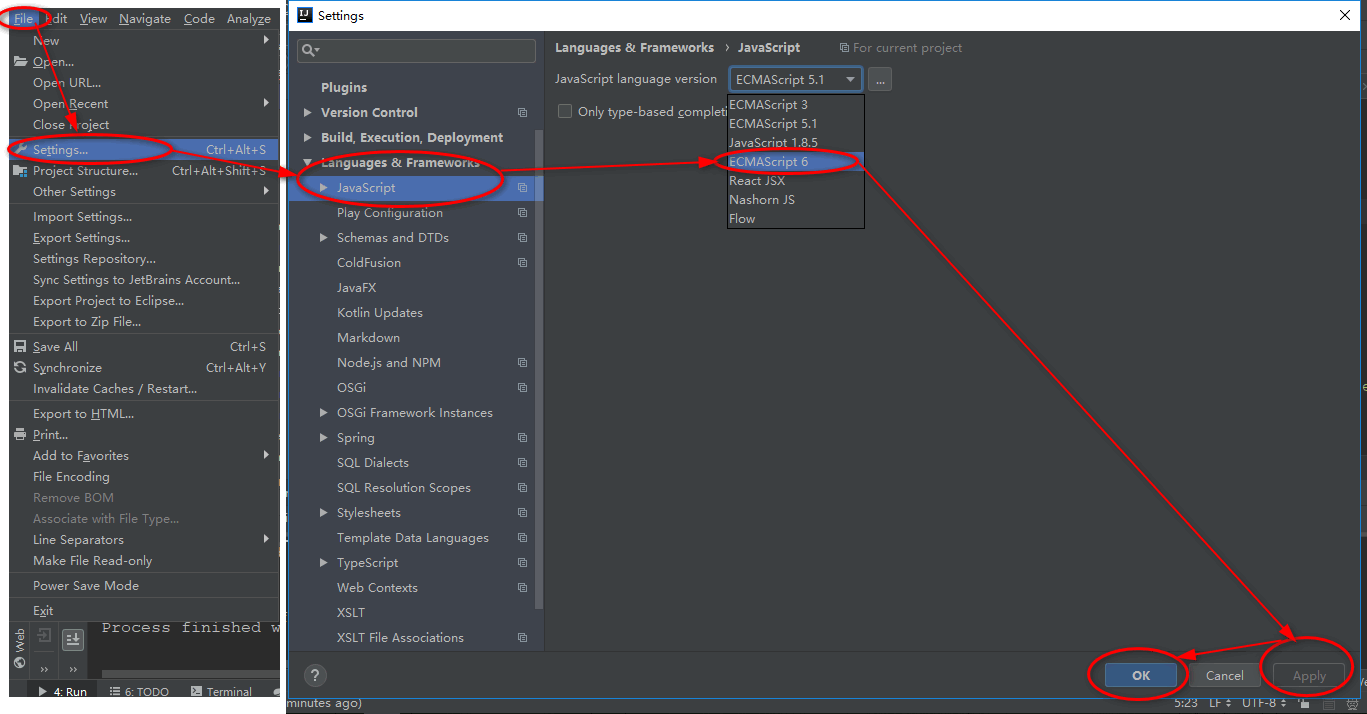Open the Navigate menu
1367x714 pixels.
145,18
